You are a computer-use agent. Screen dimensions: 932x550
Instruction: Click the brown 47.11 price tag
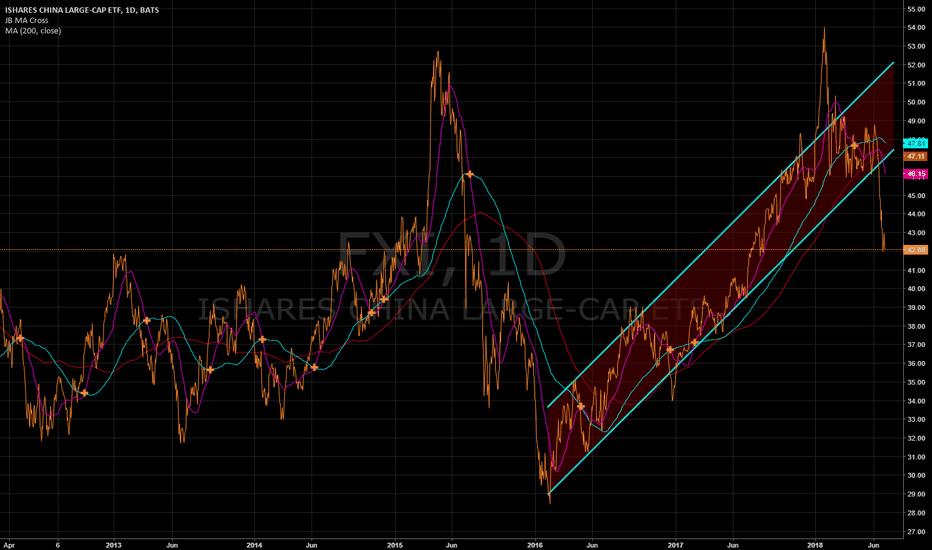coord(915,156)
